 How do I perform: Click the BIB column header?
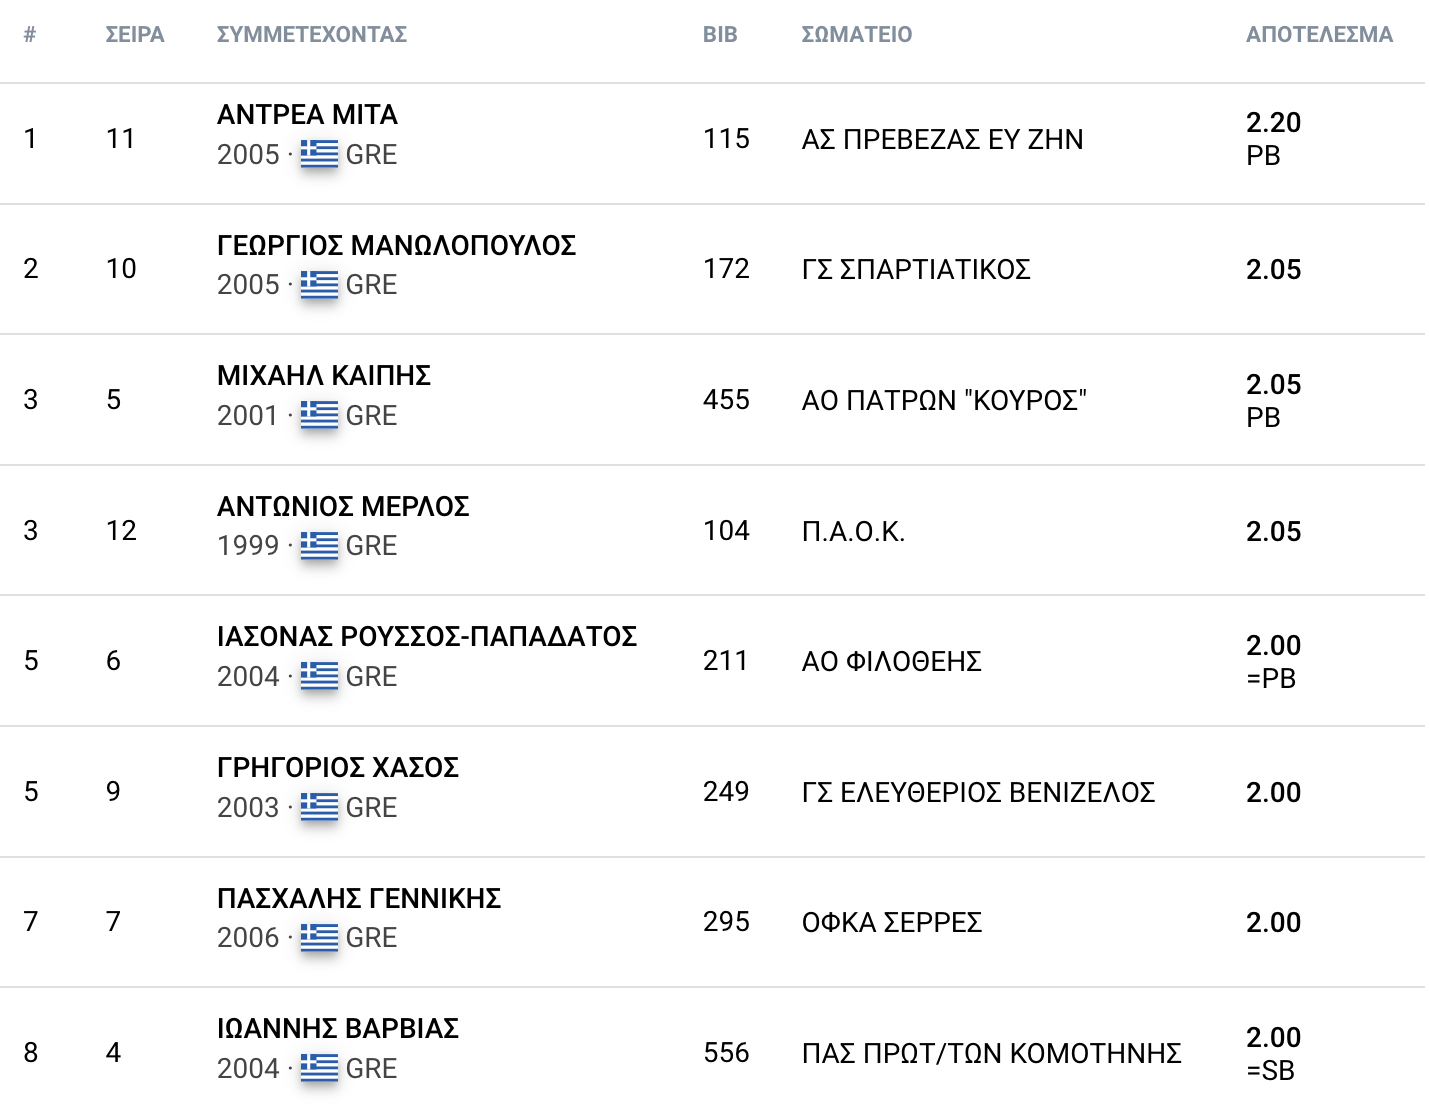[x=720, y=35]
